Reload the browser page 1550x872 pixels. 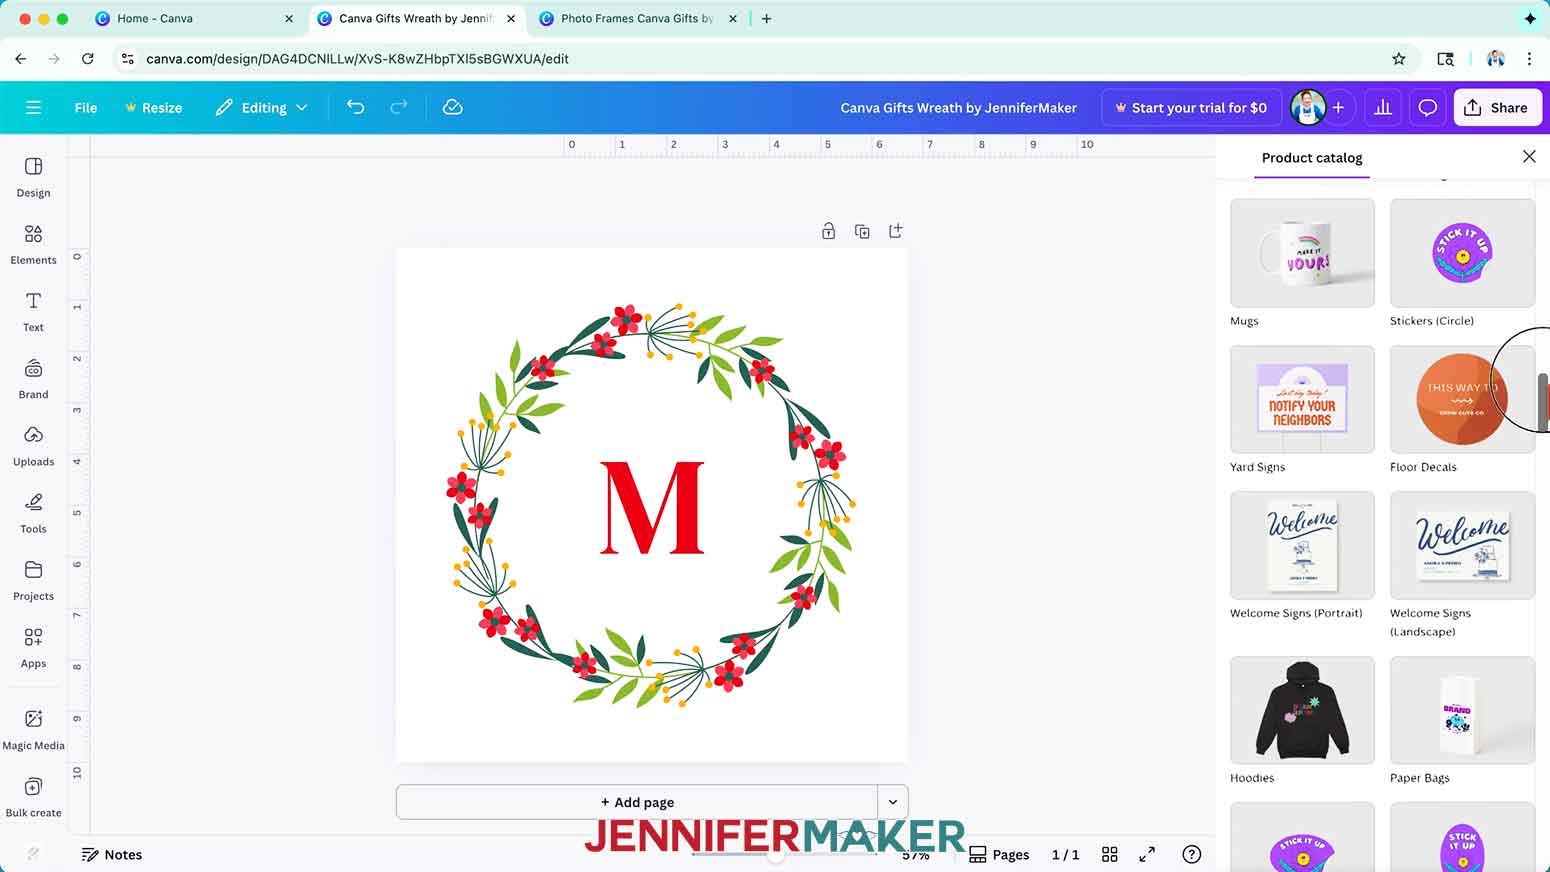click(x=88, y=59)
